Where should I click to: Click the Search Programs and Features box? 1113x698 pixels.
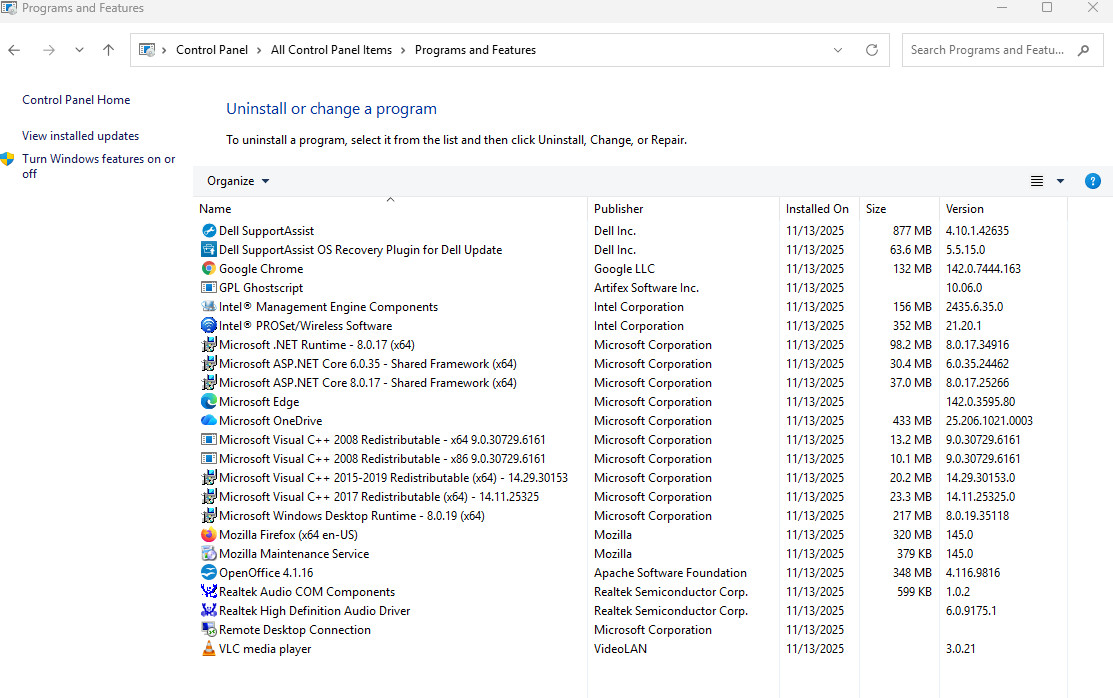coord(987,50)
